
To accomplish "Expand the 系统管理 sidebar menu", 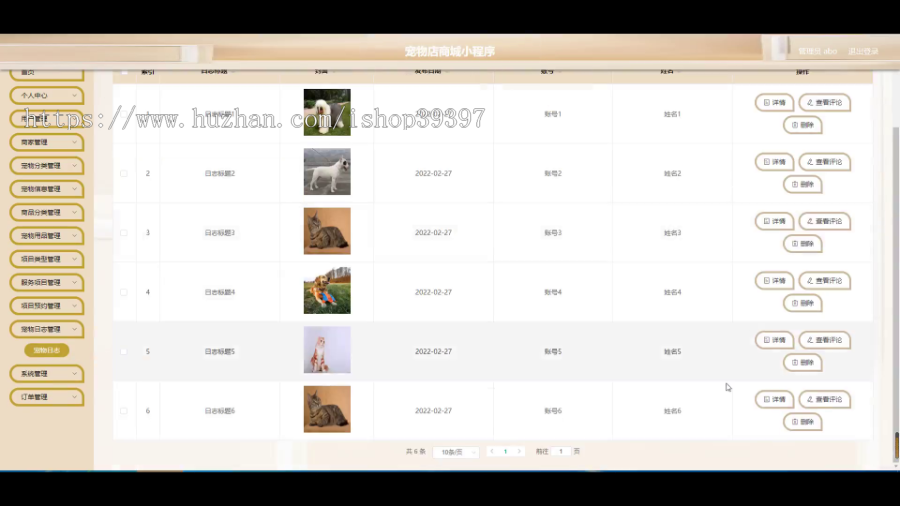I will click(x=46, y=373).
